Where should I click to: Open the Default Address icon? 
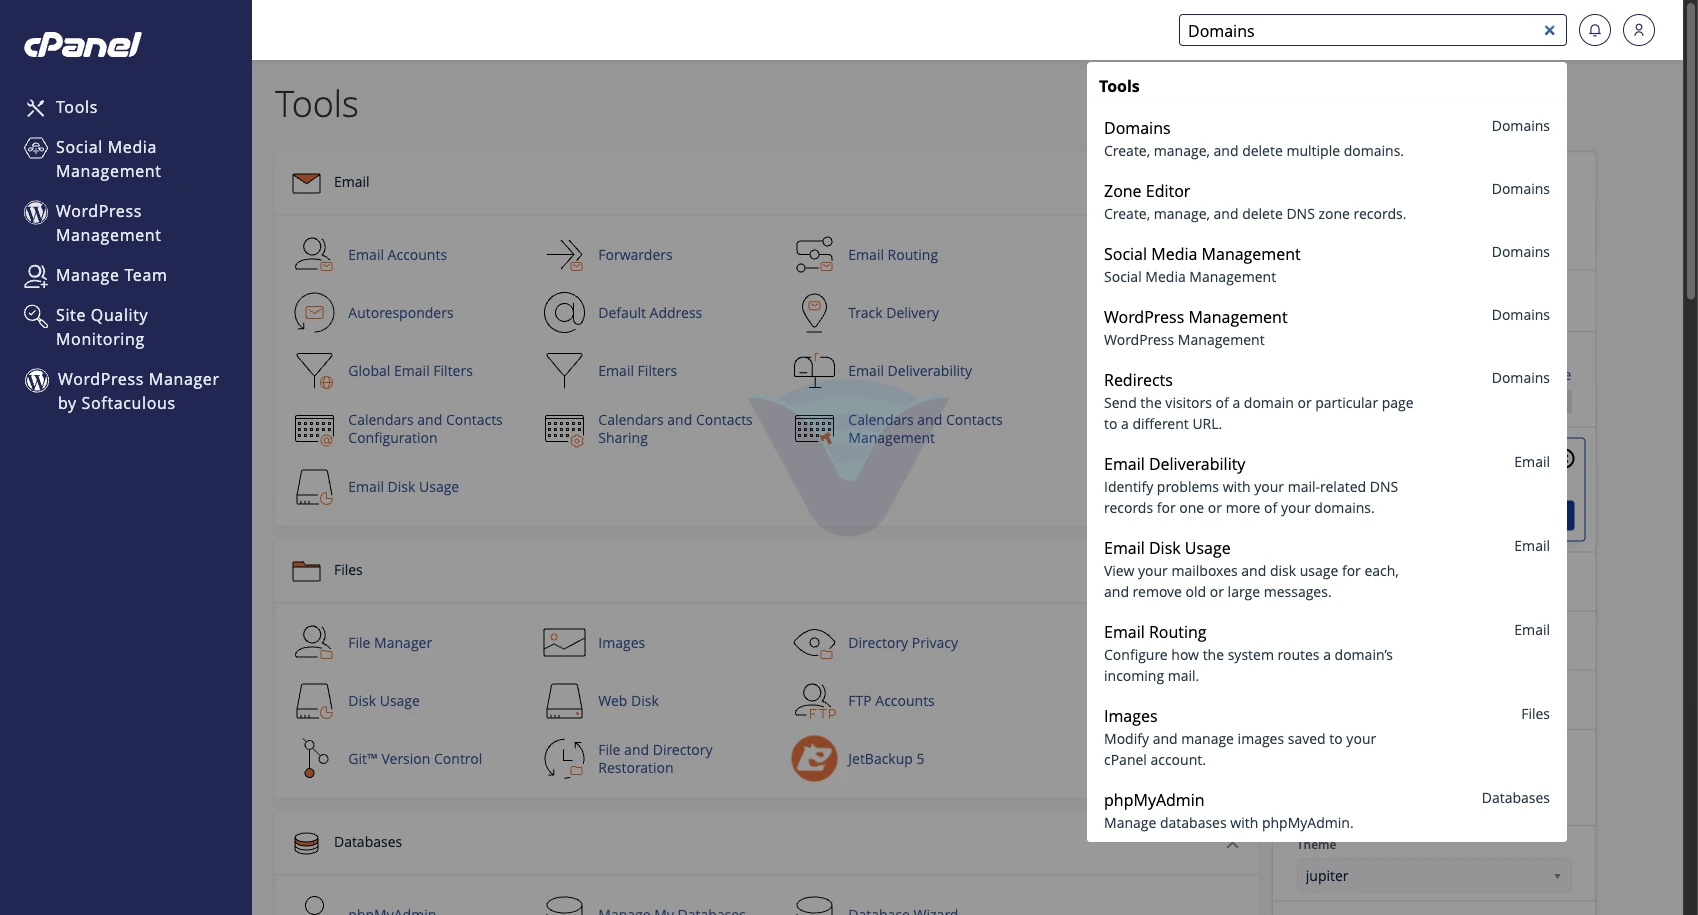[x=564, y=312]
